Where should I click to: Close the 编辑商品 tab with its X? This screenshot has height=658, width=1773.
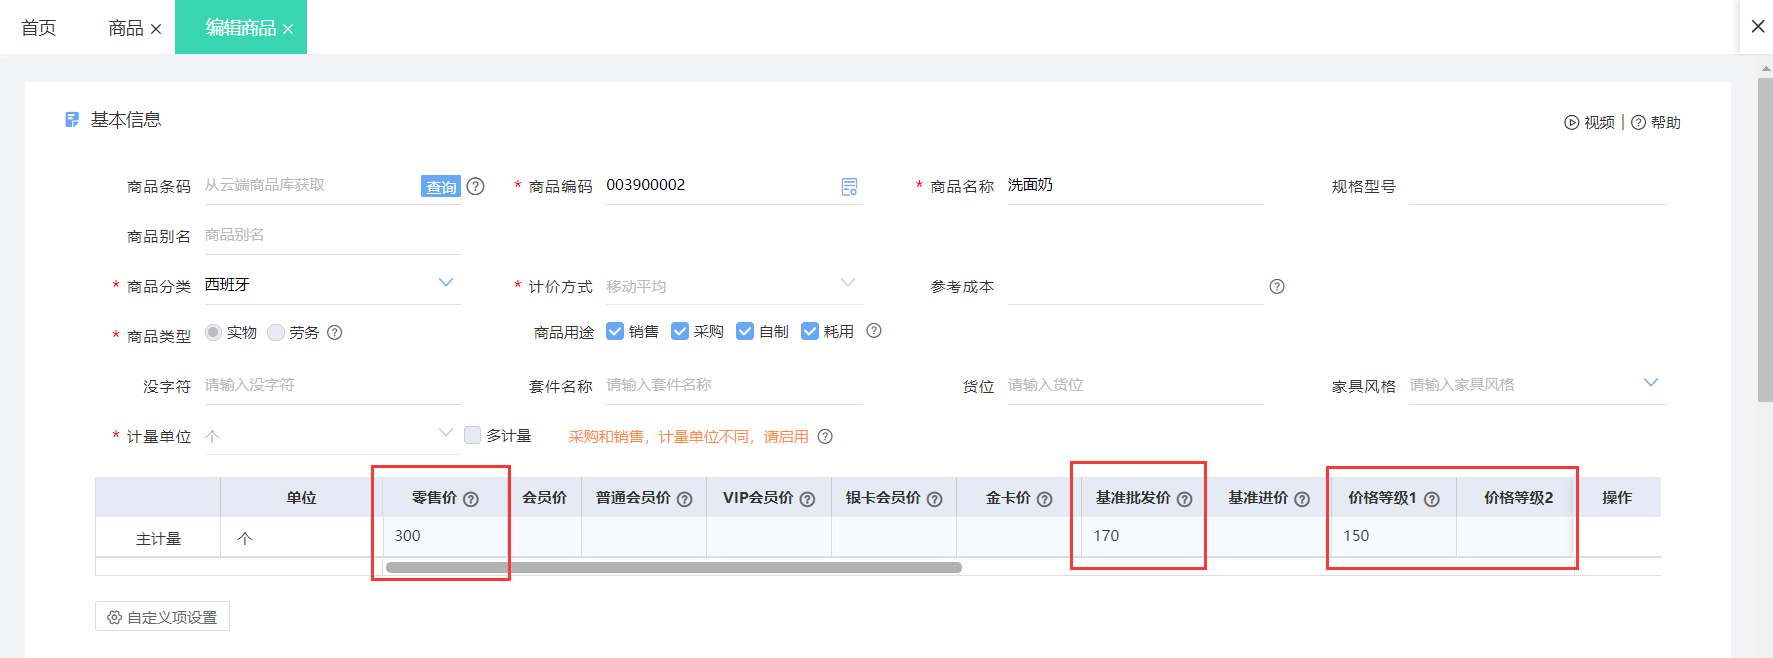(288, 29)
